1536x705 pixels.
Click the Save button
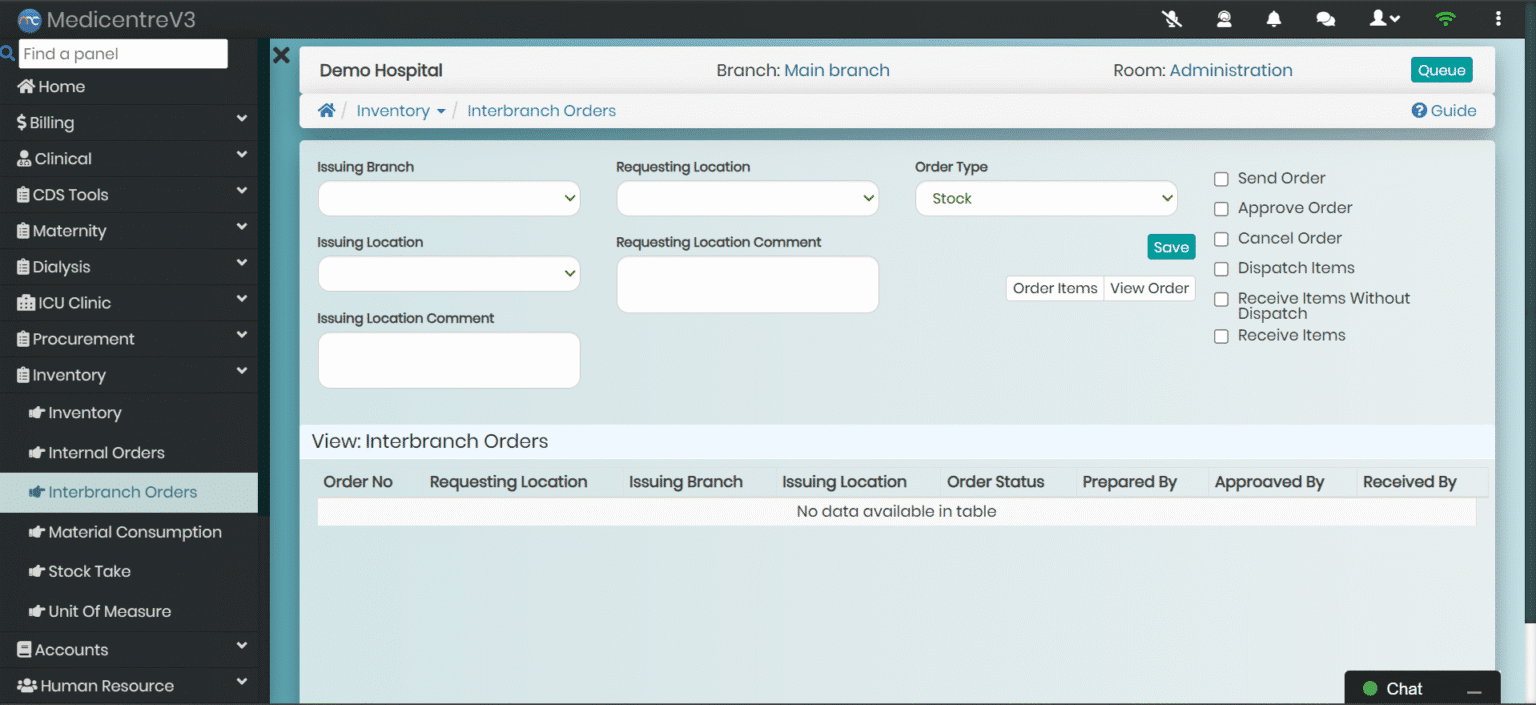pos(1170,247)
